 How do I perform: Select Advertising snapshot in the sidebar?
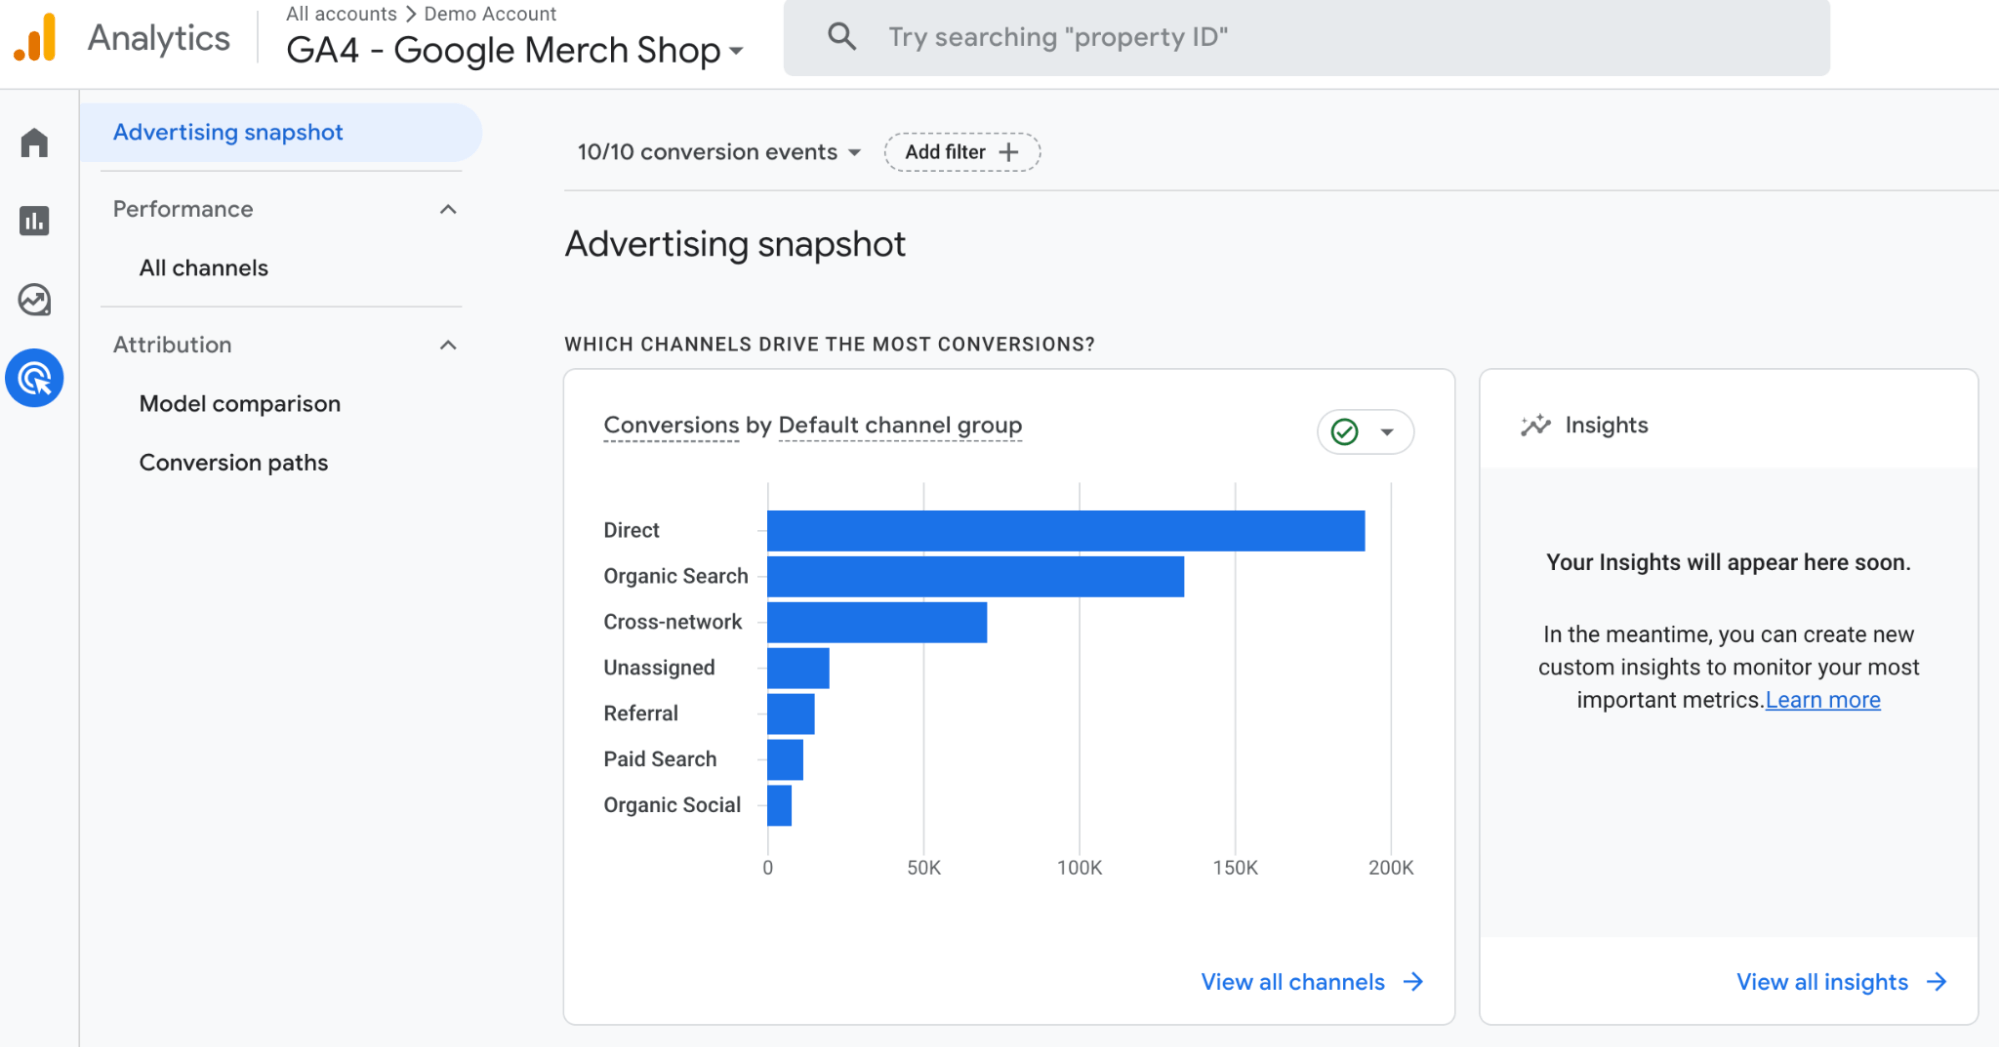[280, 132]
